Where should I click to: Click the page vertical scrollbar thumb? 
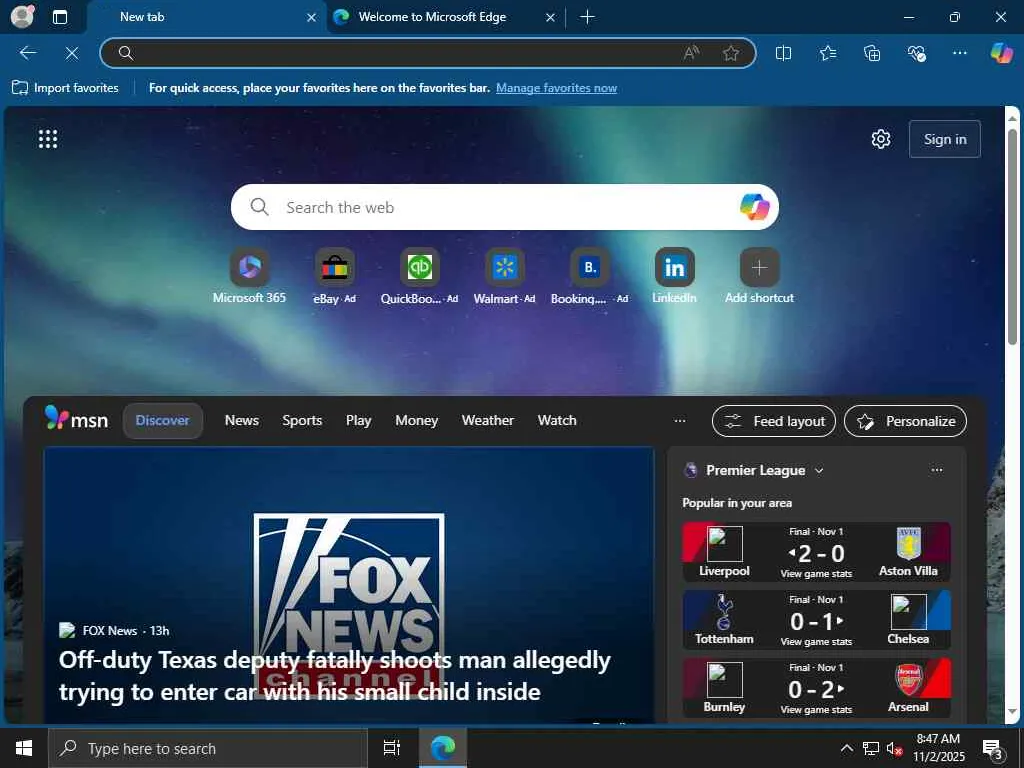point(1012,235)
